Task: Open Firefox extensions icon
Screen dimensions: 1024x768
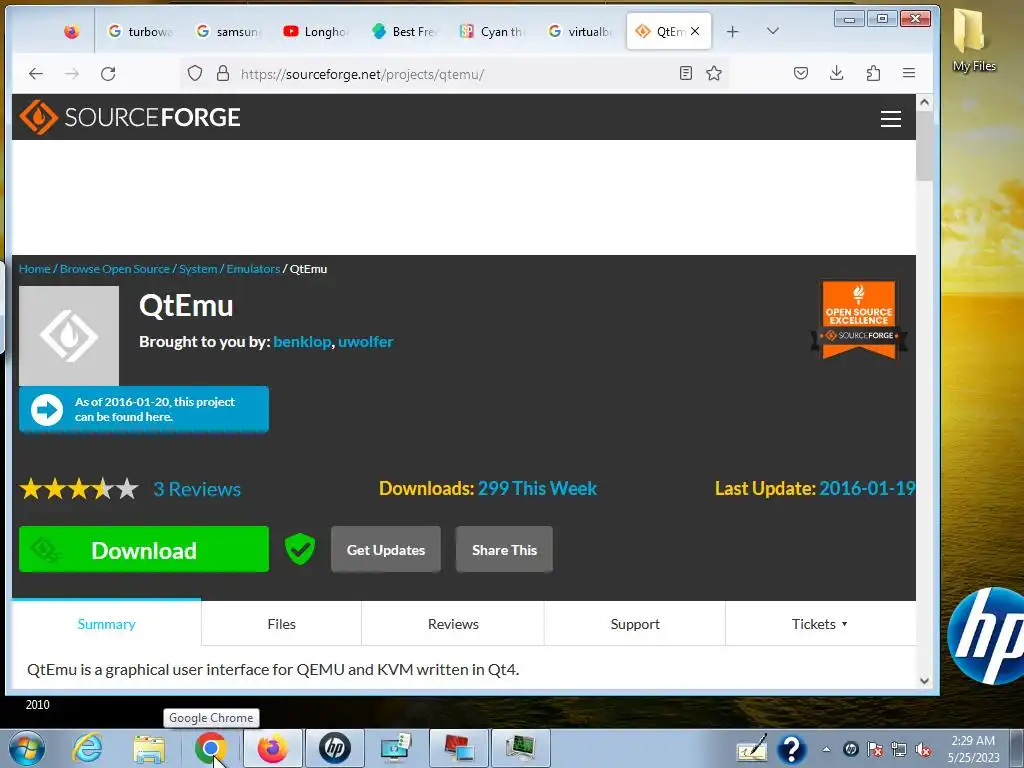Action: coord(873,73)
